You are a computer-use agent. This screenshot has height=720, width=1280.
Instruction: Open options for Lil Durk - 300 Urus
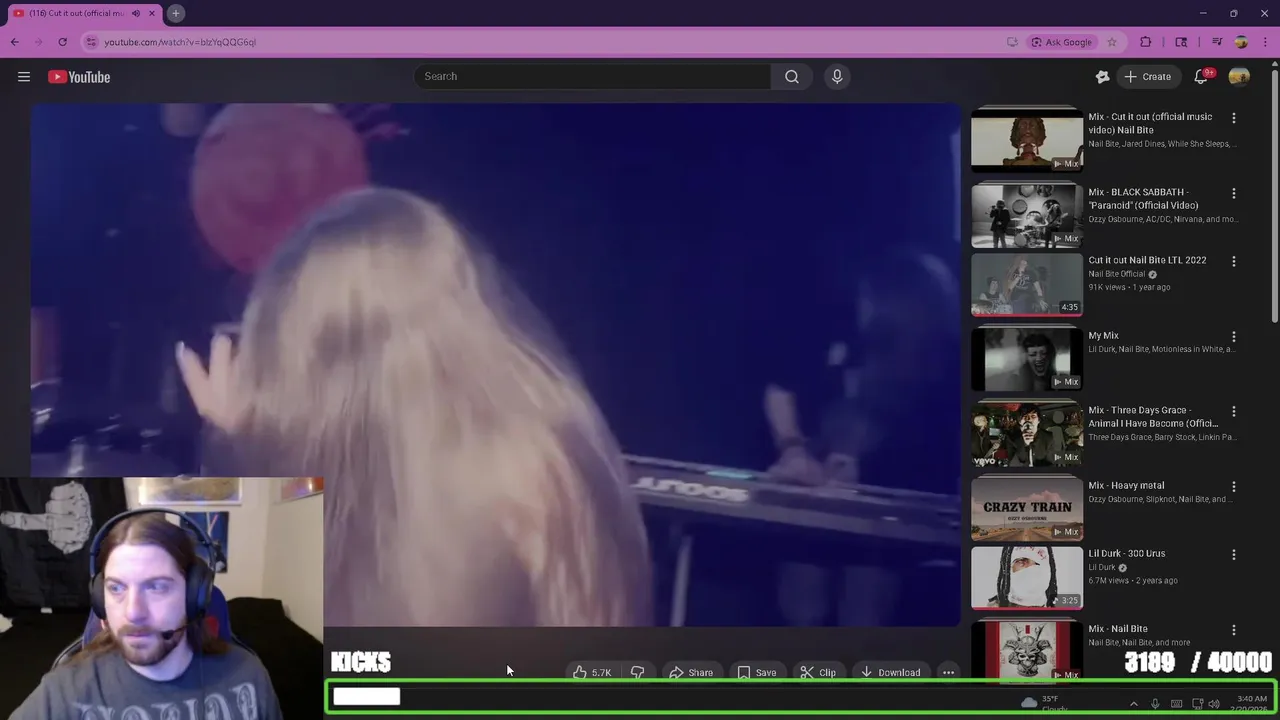(x=1234, y=554)
